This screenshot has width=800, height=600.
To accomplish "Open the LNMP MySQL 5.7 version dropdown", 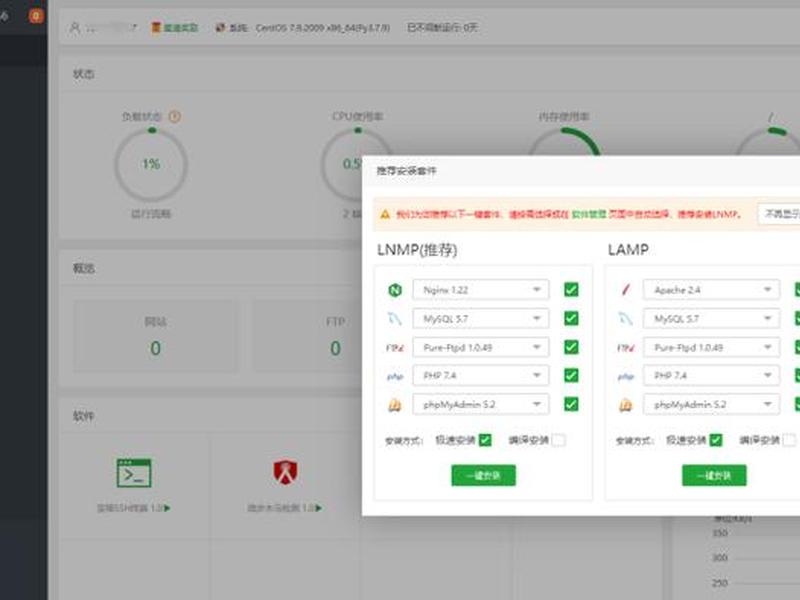I will [481, 319].
